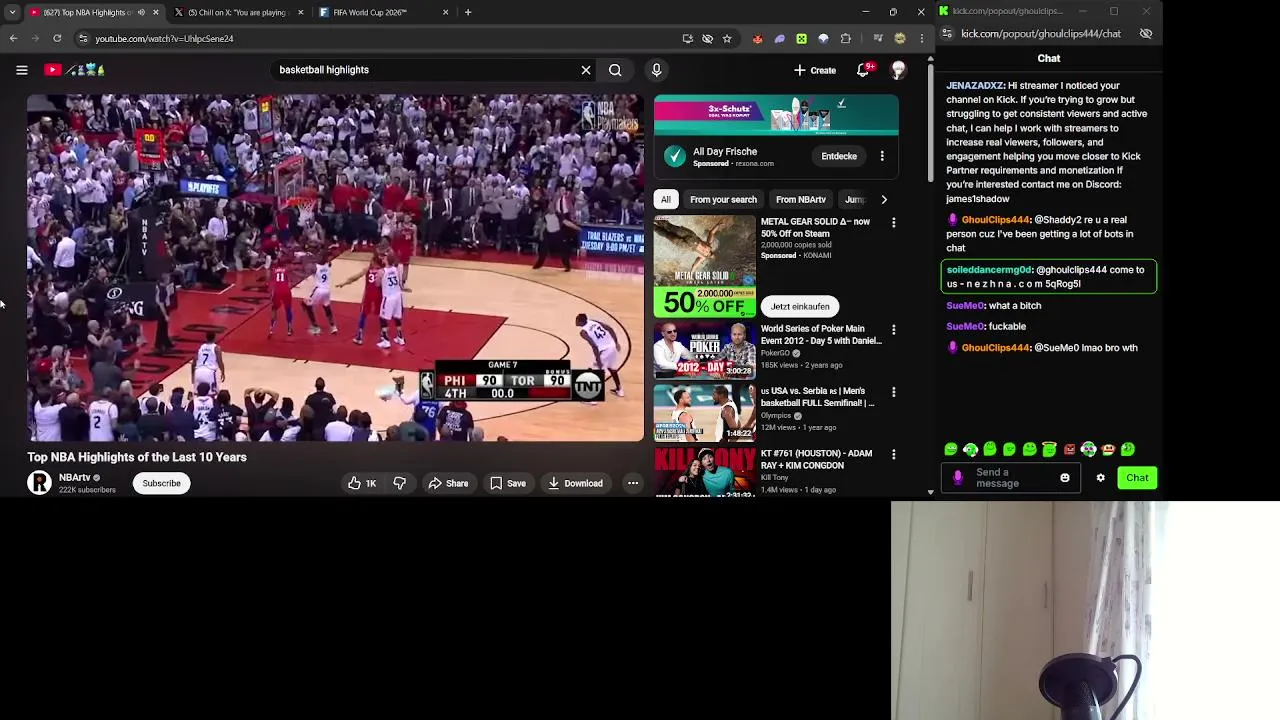The height and width of the screenshot is (720, 1280).
Task: Click the address bar URL
Action: click(x=164, y=39)
